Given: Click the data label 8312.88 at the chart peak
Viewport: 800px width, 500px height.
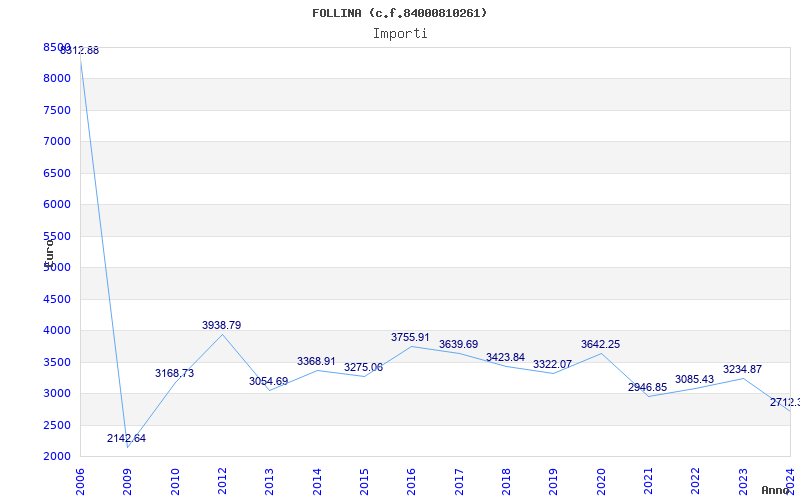Looking at the screenshot, I should coord(80,51).
